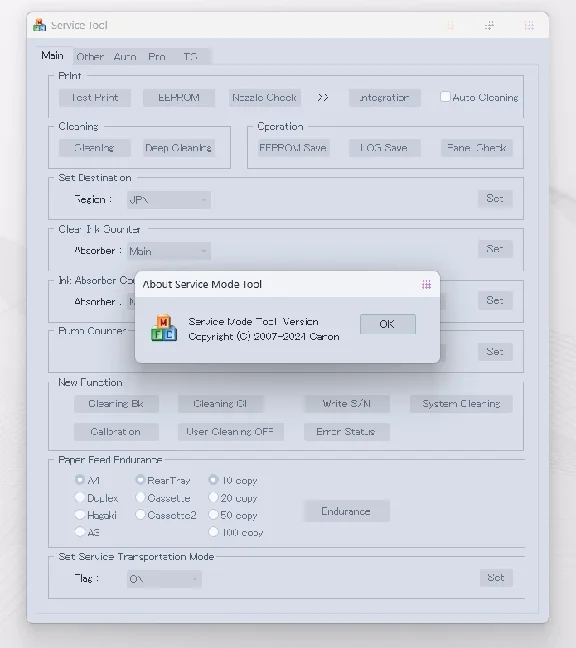Enable the Auto Cleaning checkbox

coord(445,97)
